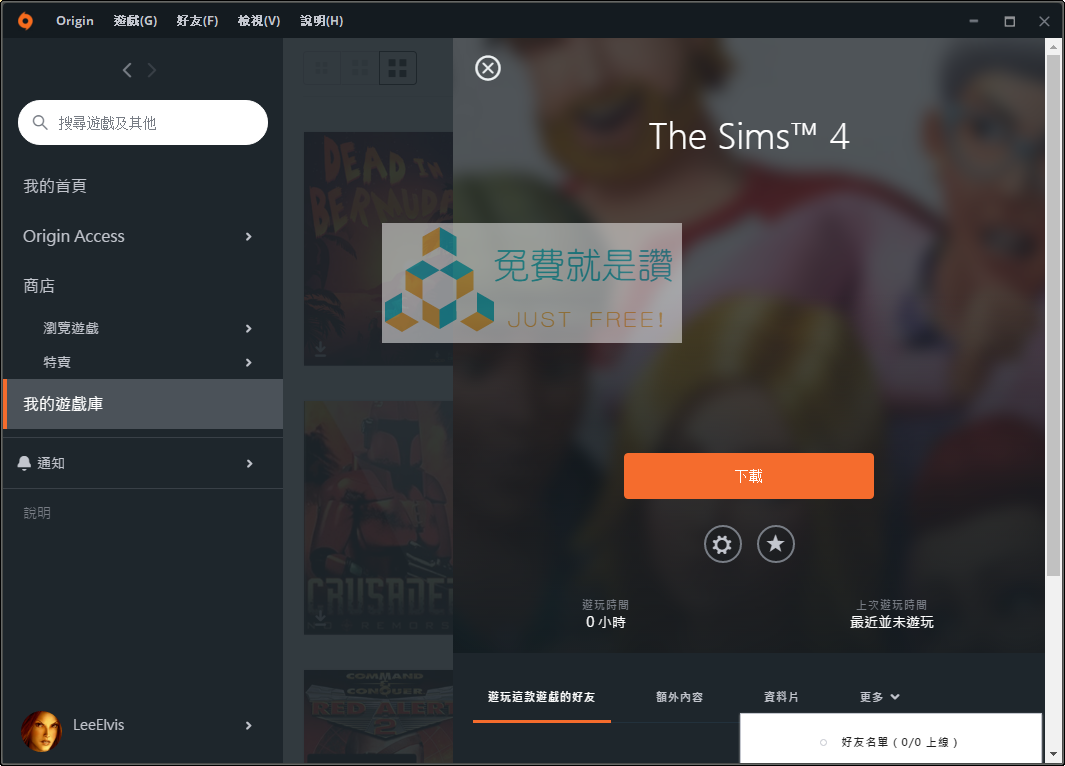The width and height of the screenshot is (1065, 766).
Task: Close the Sims 4 details panel
Action: [488, 68]
